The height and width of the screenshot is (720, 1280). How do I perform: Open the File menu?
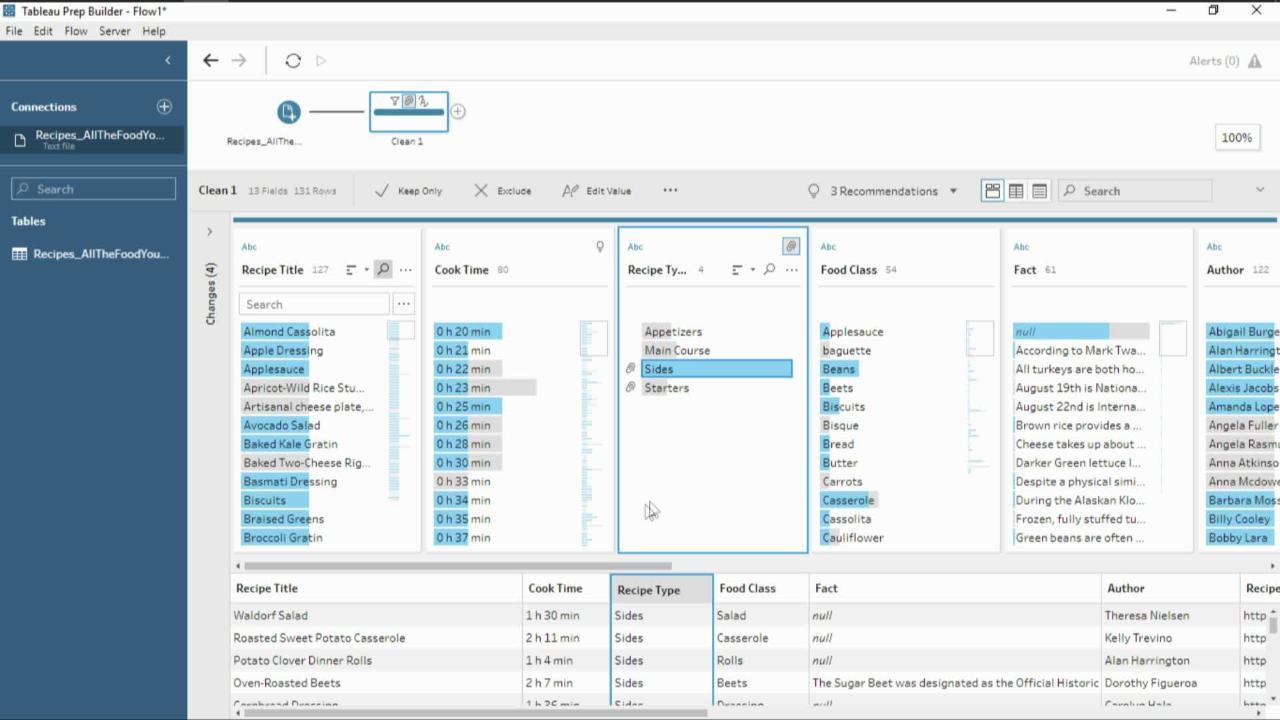(x=14, y=31)
